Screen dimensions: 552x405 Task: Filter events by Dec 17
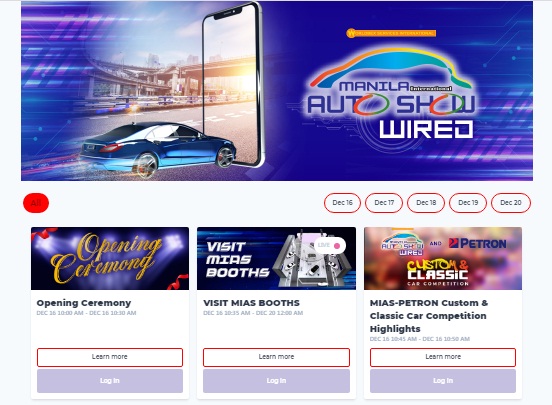point(384,203)
